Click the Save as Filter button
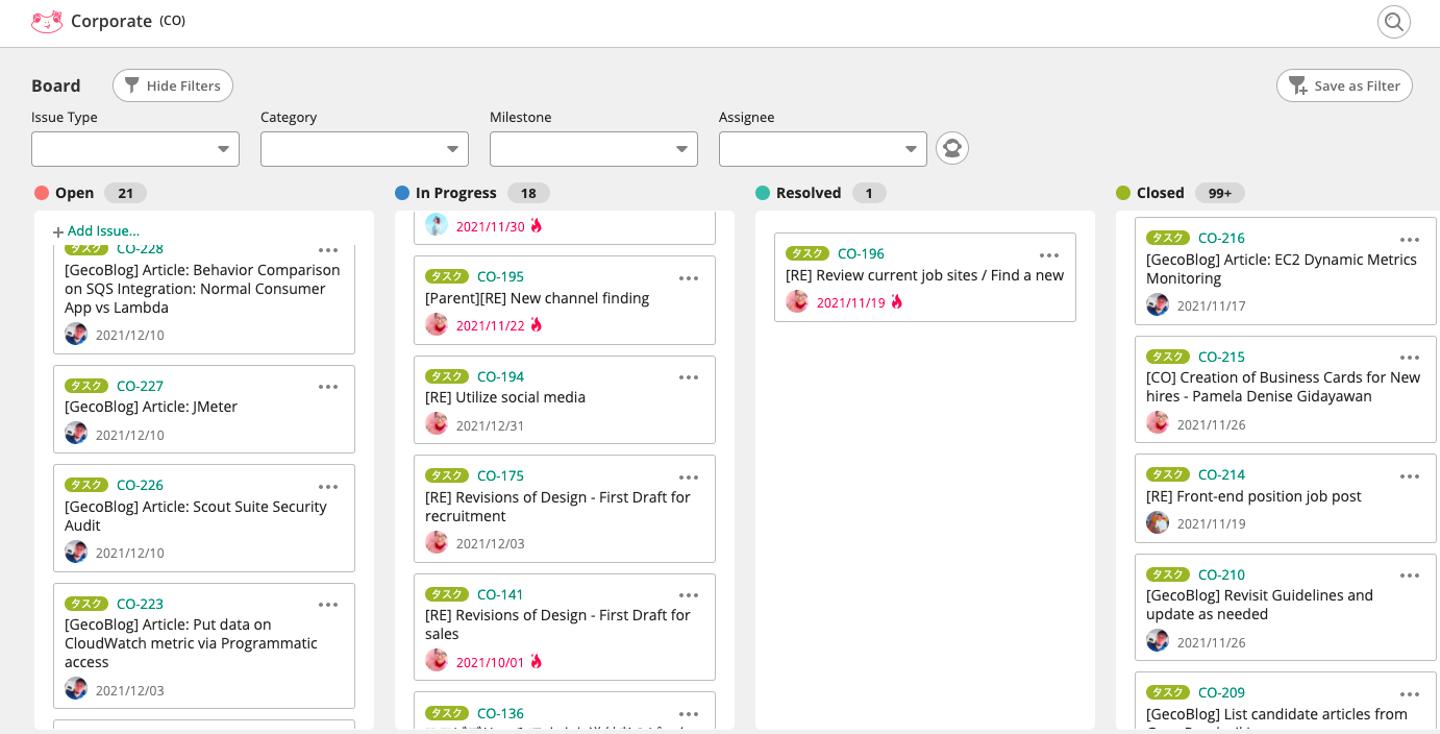1440x734 pixels. pyautogui.click(x=1344, y=86)
